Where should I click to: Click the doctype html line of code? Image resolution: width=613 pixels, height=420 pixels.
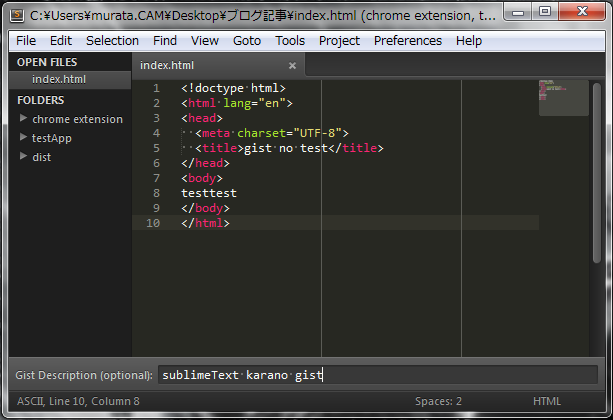click(x=233, y=88)
